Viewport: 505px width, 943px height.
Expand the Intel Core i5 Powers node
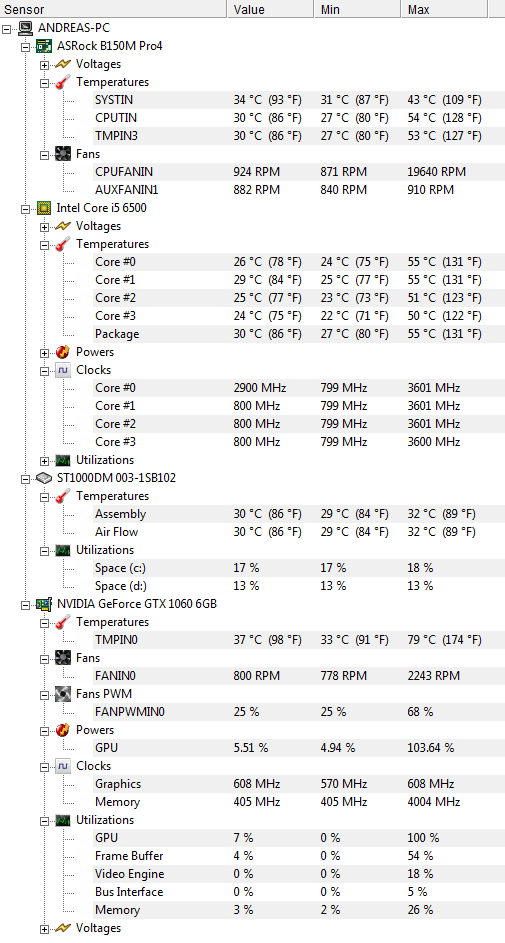[44, 352]
